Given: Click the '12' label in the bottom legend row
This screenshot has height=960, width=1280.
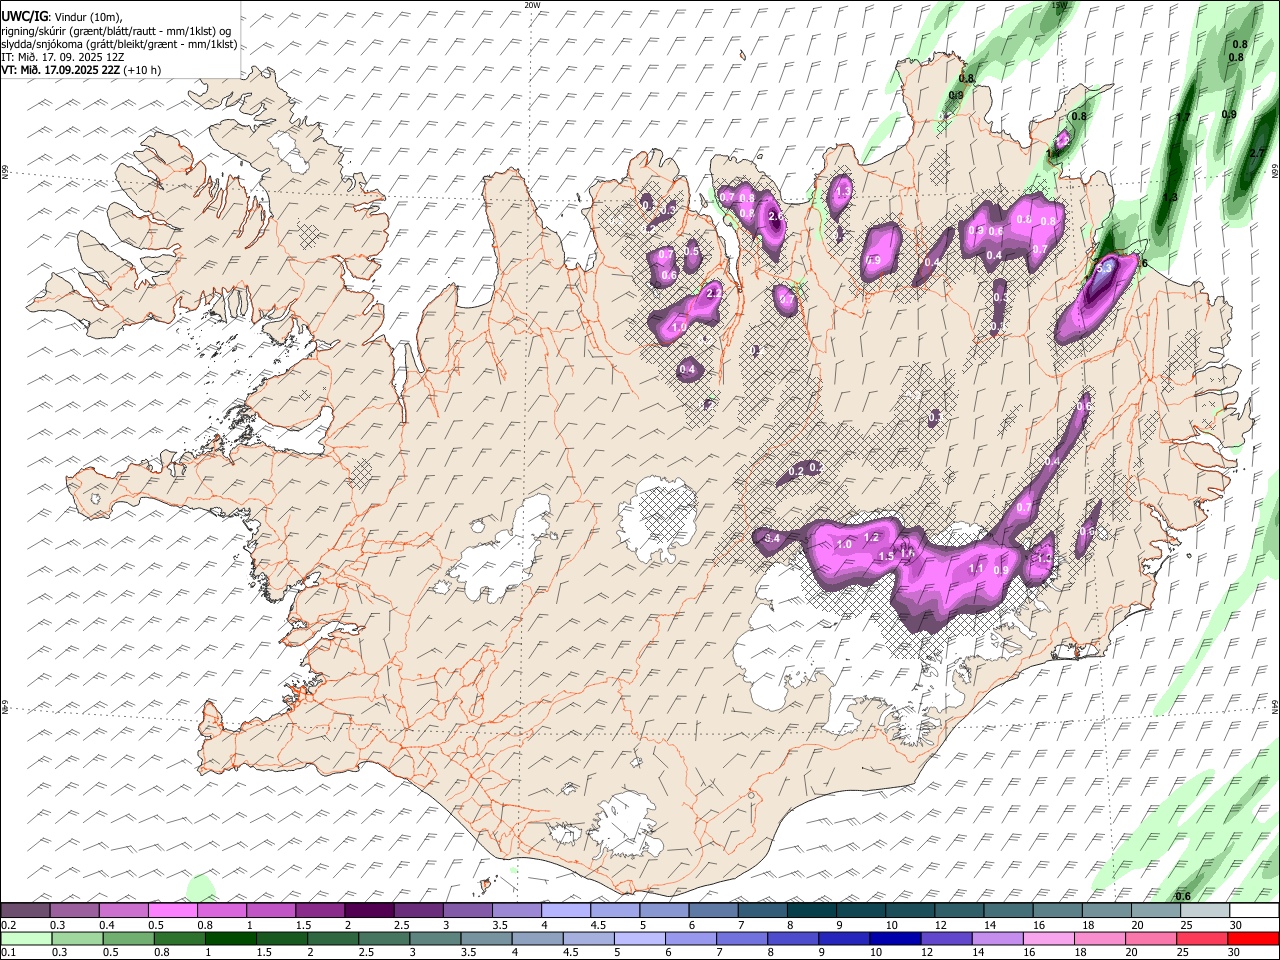Looking at the screenshot, I should tap(927, 953).
